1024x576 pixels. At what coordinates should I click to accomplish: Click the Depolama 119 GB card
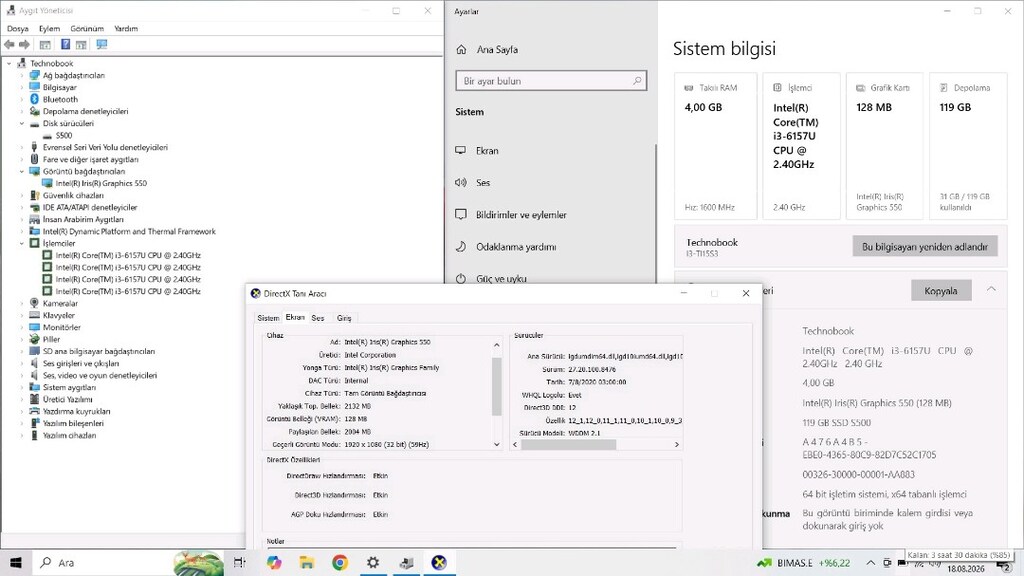tap(968, 146)
